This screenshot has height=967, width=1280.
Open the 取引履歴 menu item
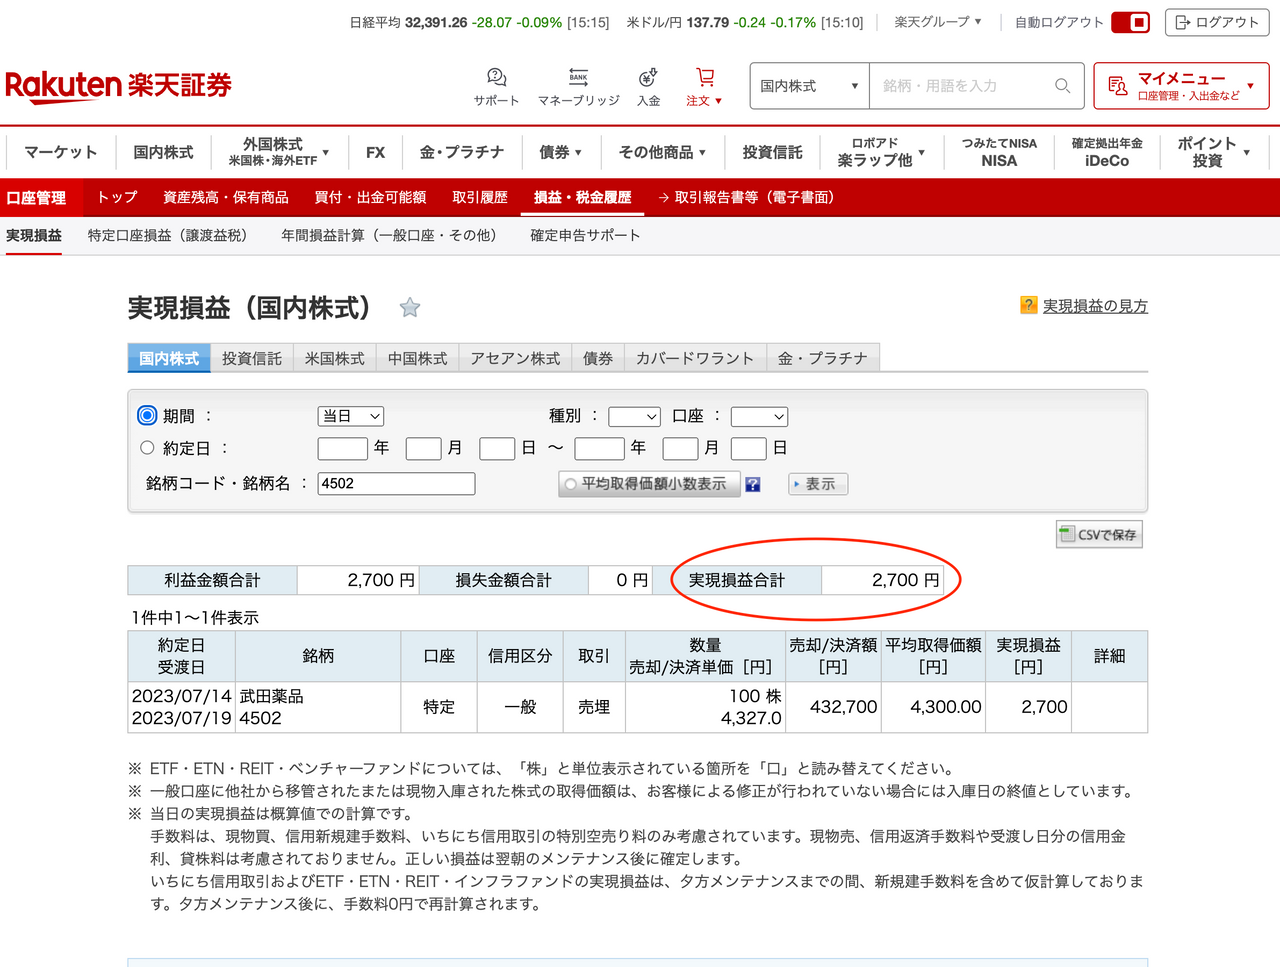click(479, 197)
